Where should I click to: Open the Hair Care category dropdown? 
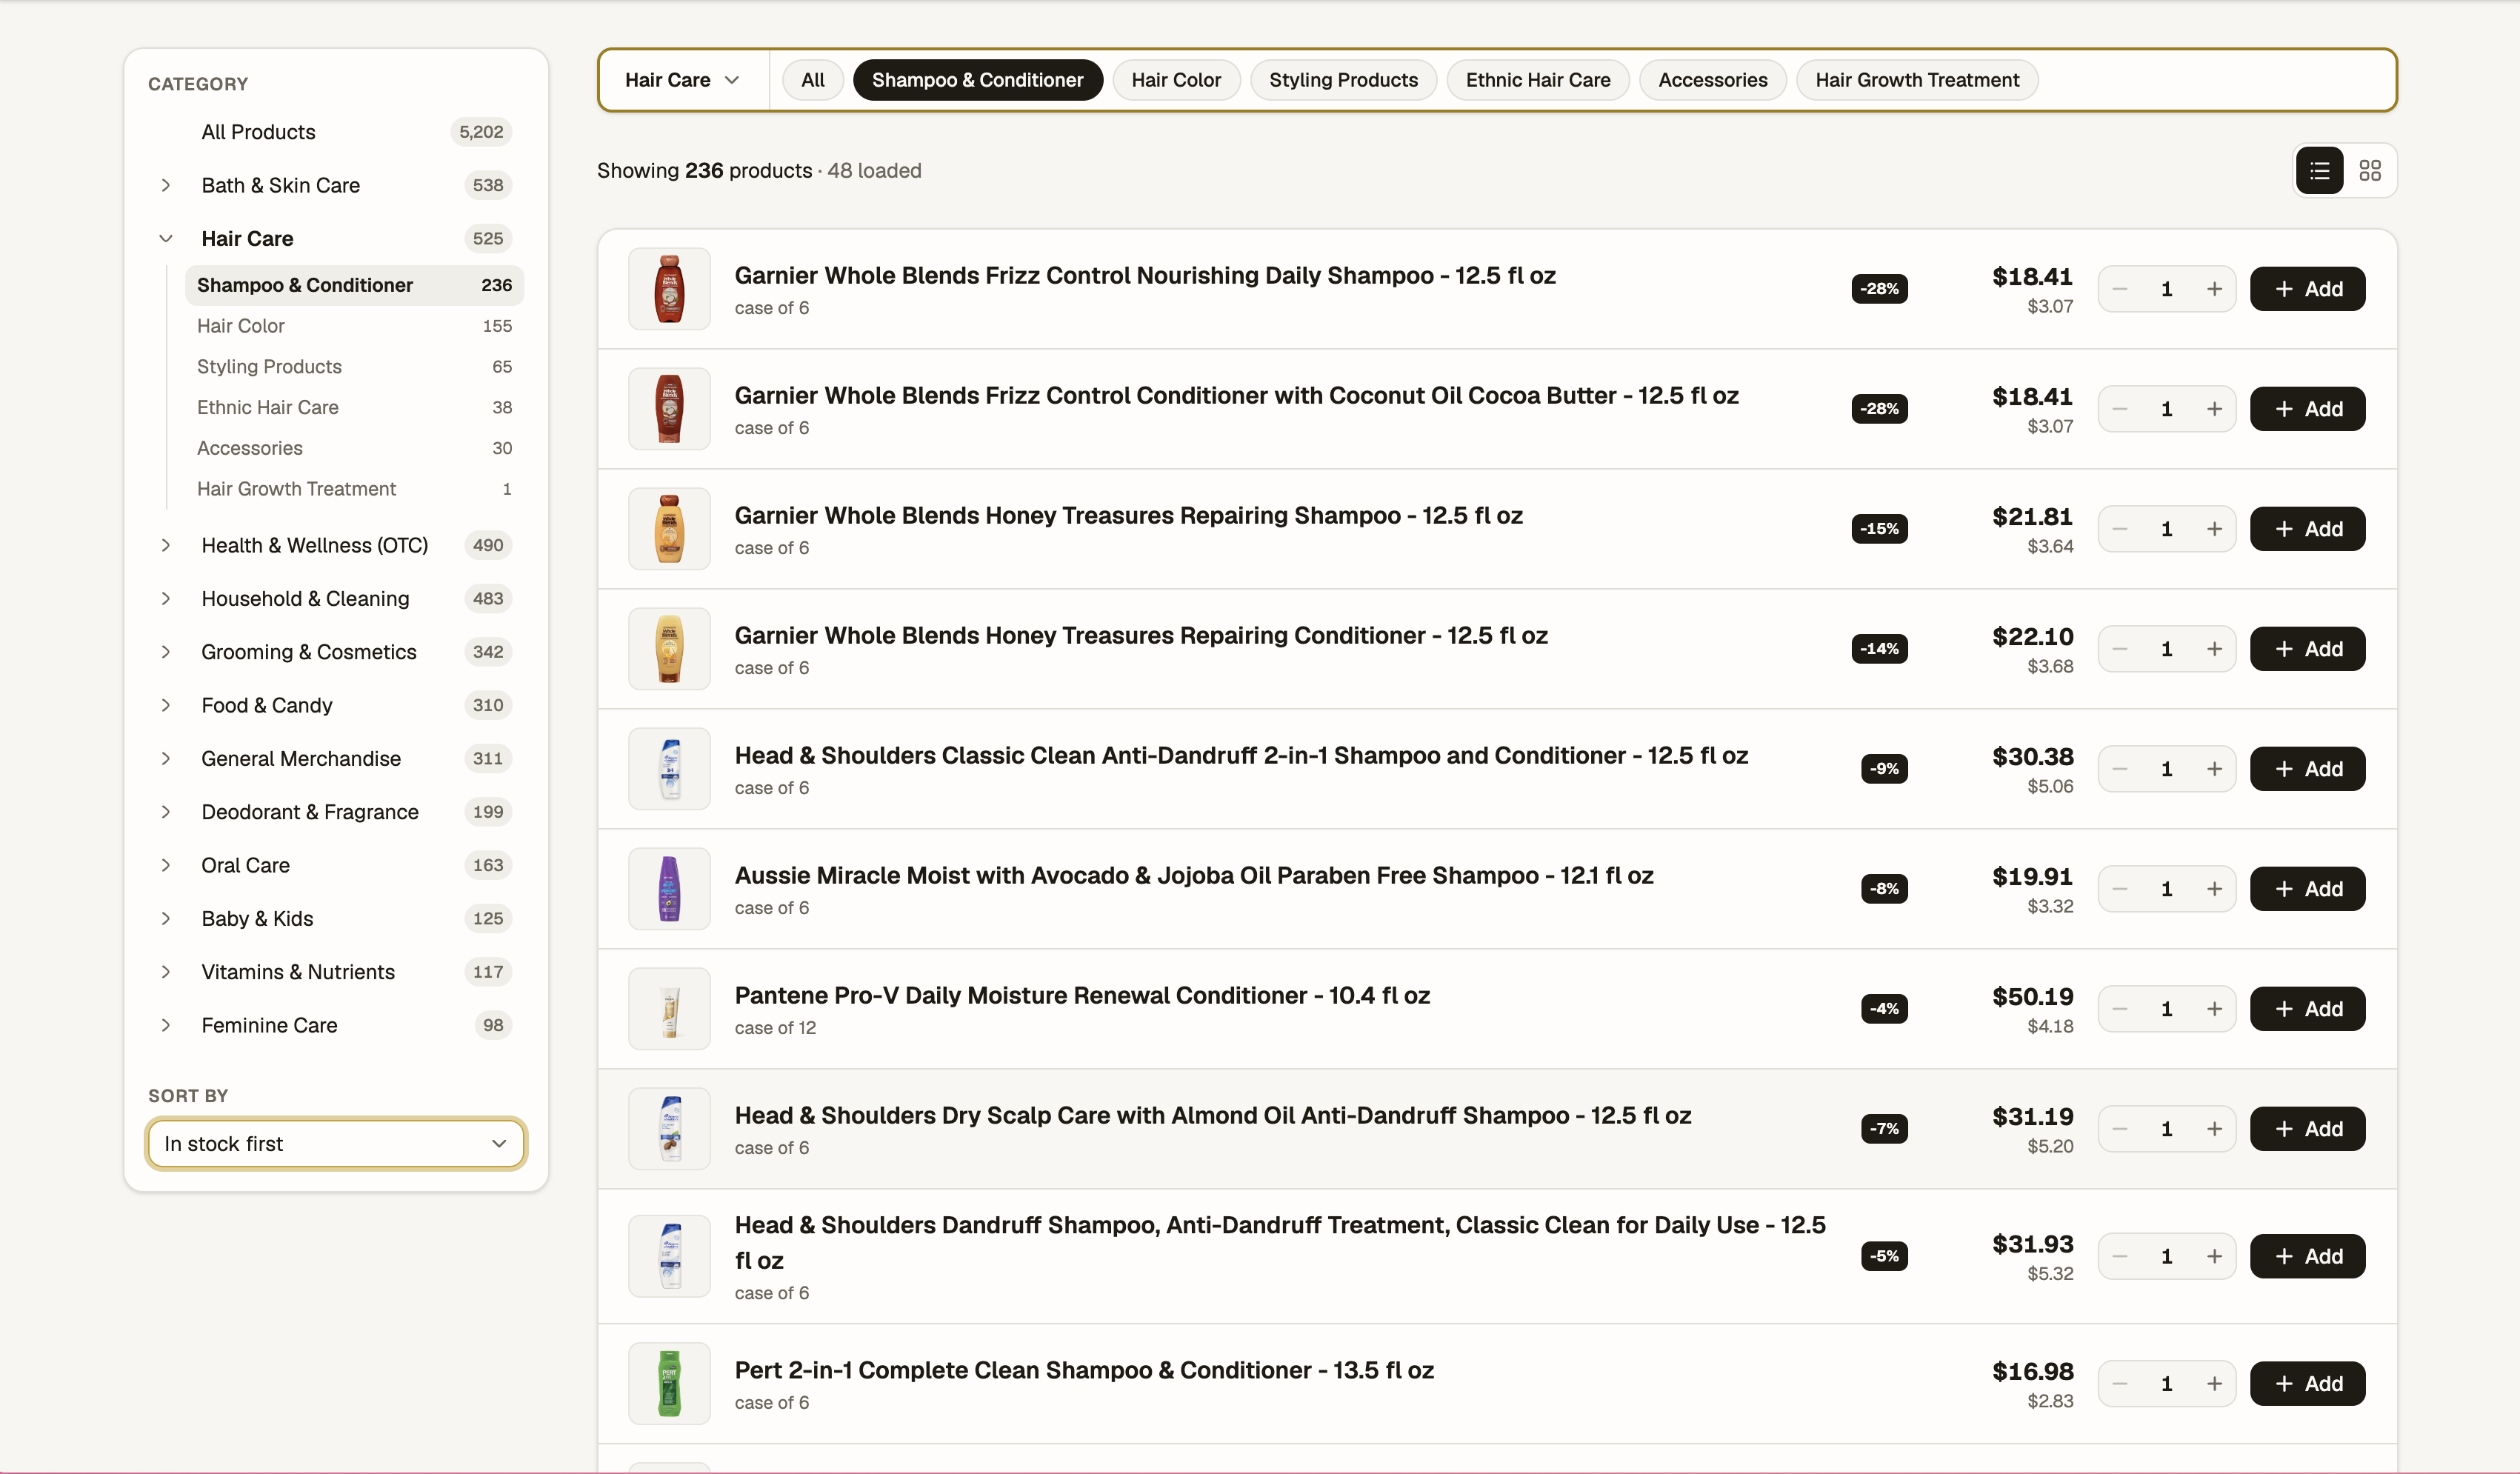click(683, 80)
